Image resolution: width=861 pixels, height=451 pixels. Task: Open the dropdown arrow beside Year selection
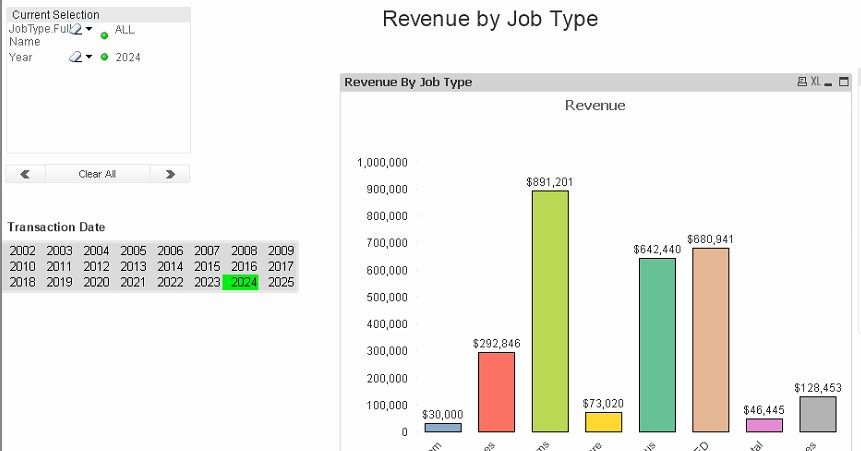[89, 56]
